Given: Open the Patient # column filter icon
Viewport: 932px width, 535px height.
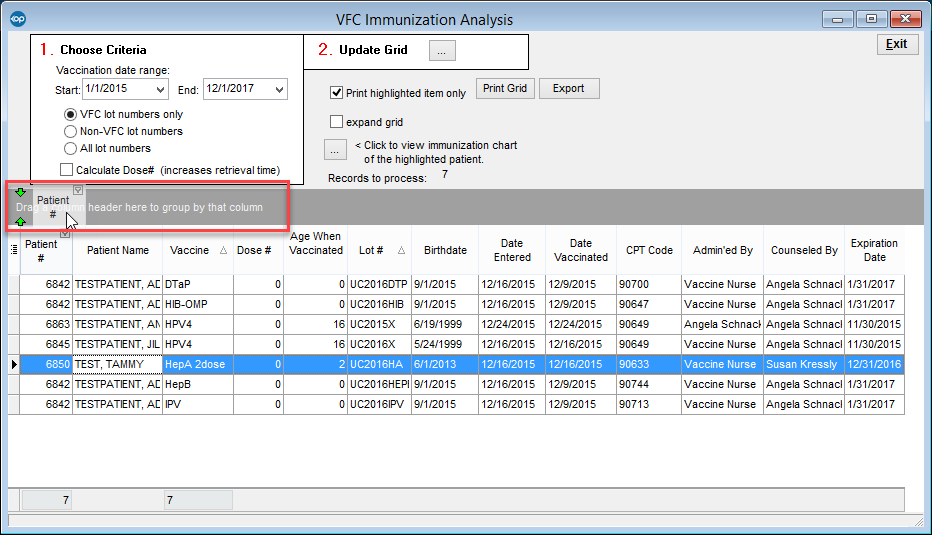Looking at the screenshot, I should click(65, 234).
